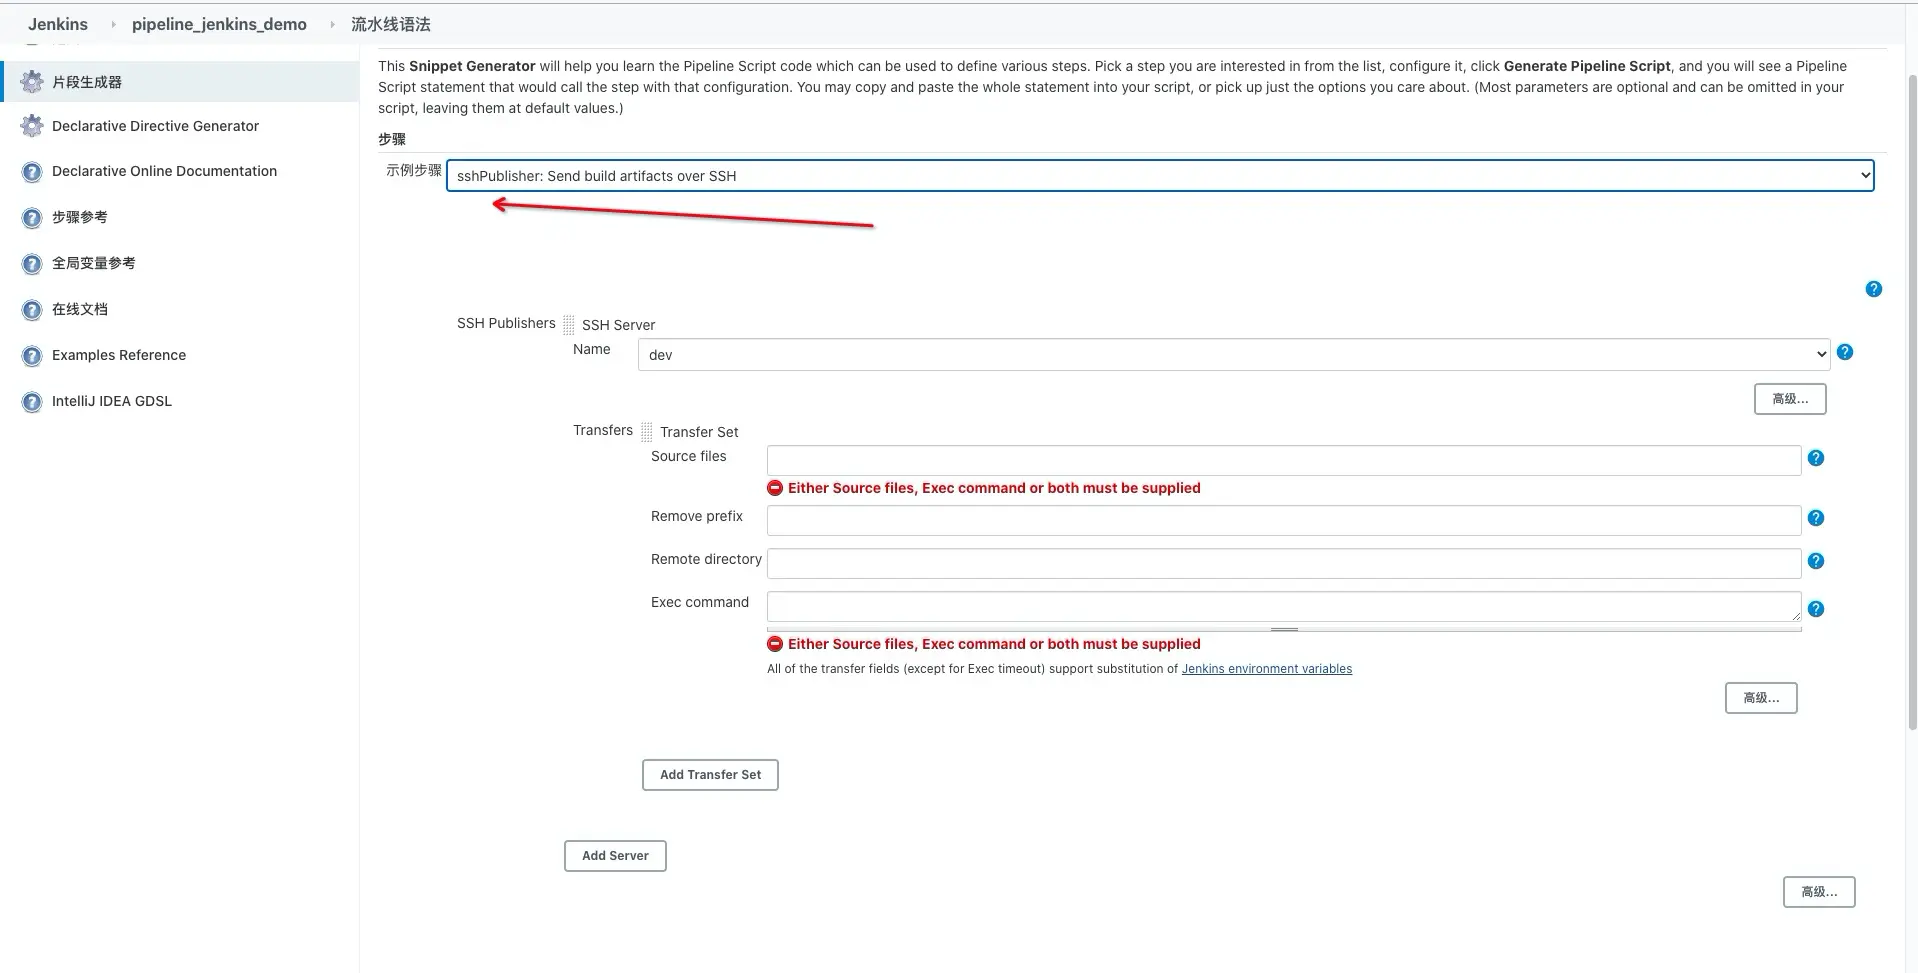Click into the Source files input field
The image size is (1918, 973).
pyautogui.click(x=1284, y=460)
